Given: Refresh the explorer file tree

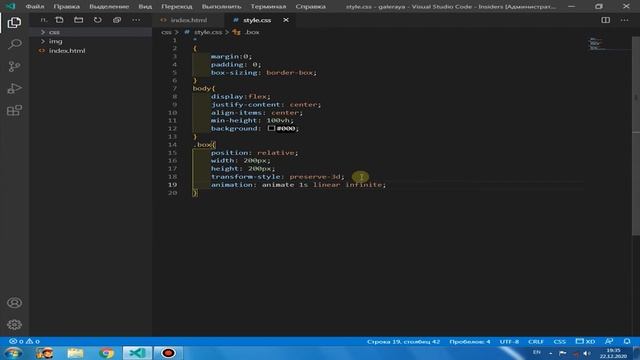Looking at the screenshot, I should coord(98,20).
